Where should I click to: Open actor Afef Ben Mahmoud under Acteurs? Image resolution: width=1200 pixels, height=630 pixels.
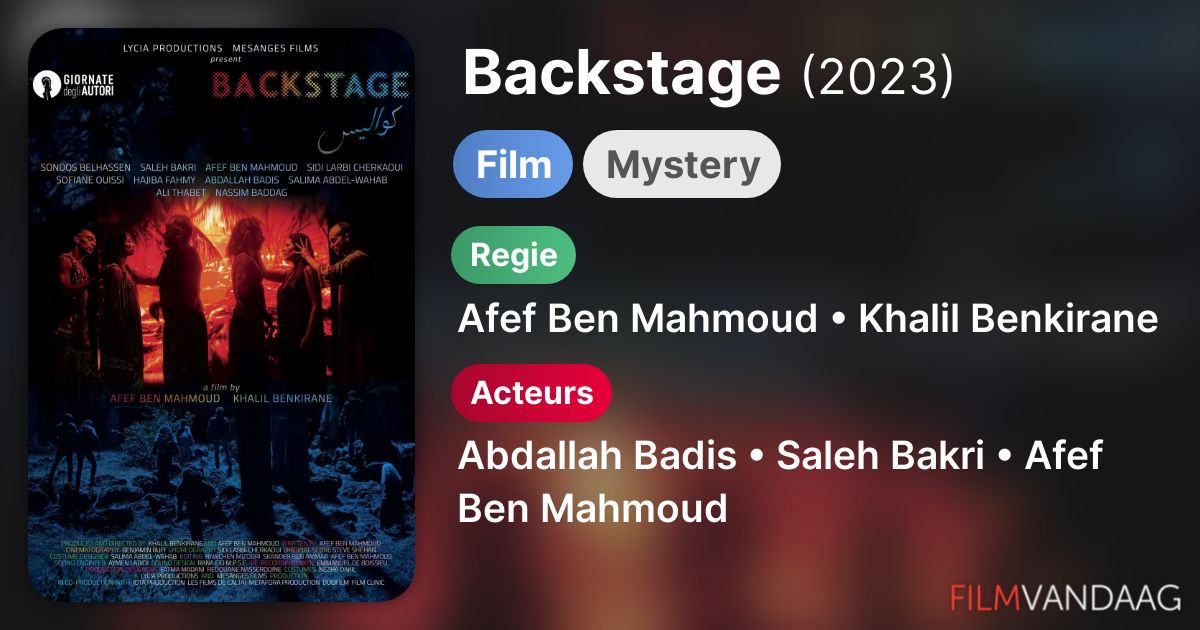(780, 483)
